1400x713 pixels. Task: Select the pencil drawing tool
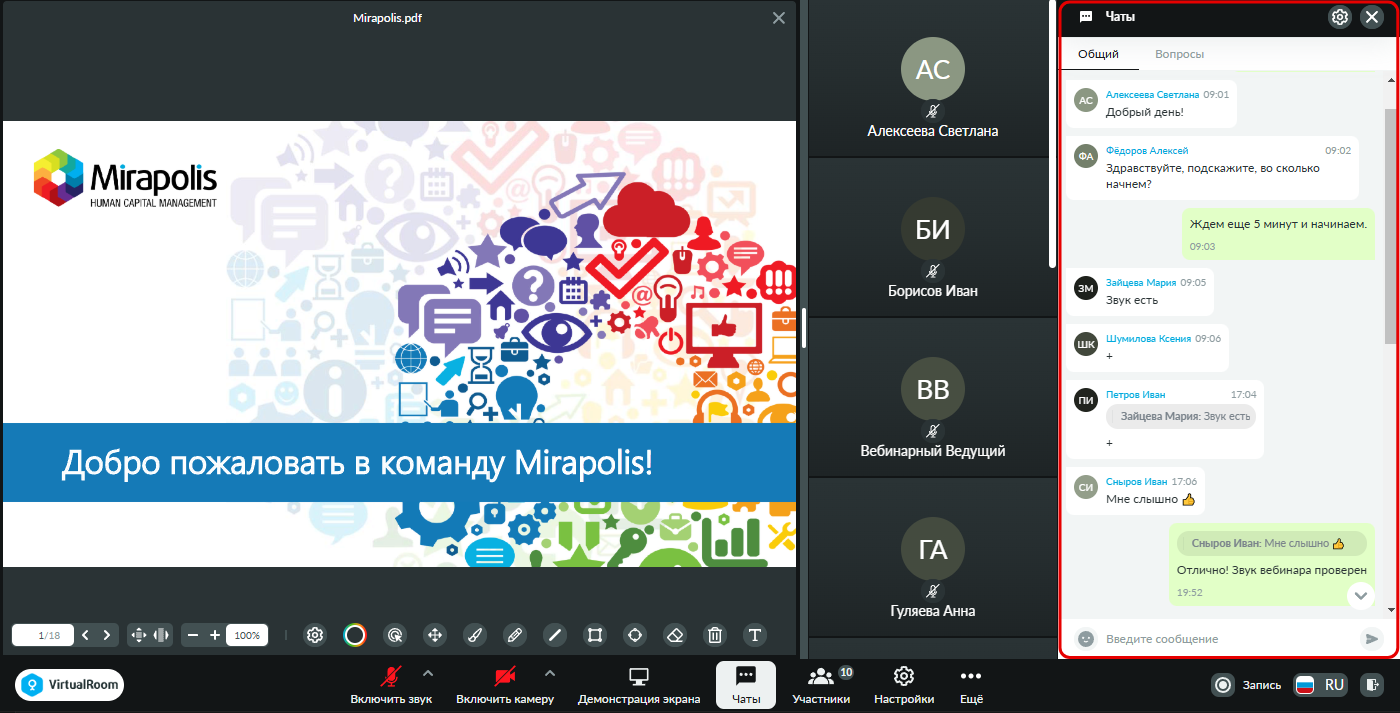[x=515, y=635]
